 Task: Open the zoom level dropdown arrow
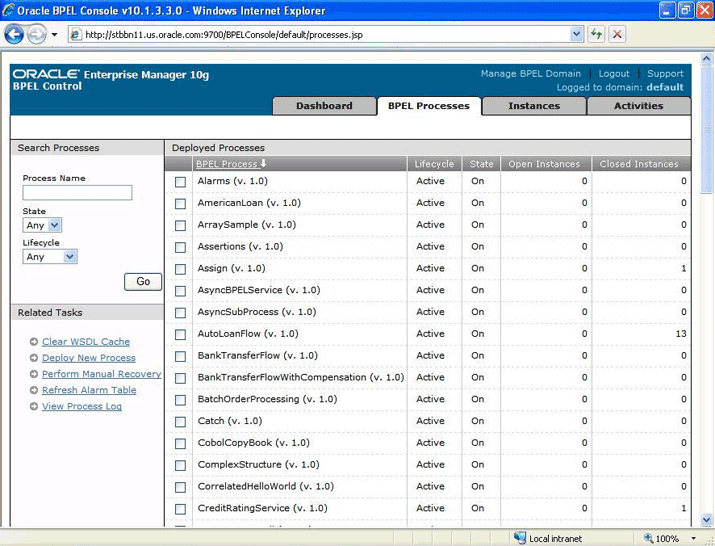click(694, 539)
